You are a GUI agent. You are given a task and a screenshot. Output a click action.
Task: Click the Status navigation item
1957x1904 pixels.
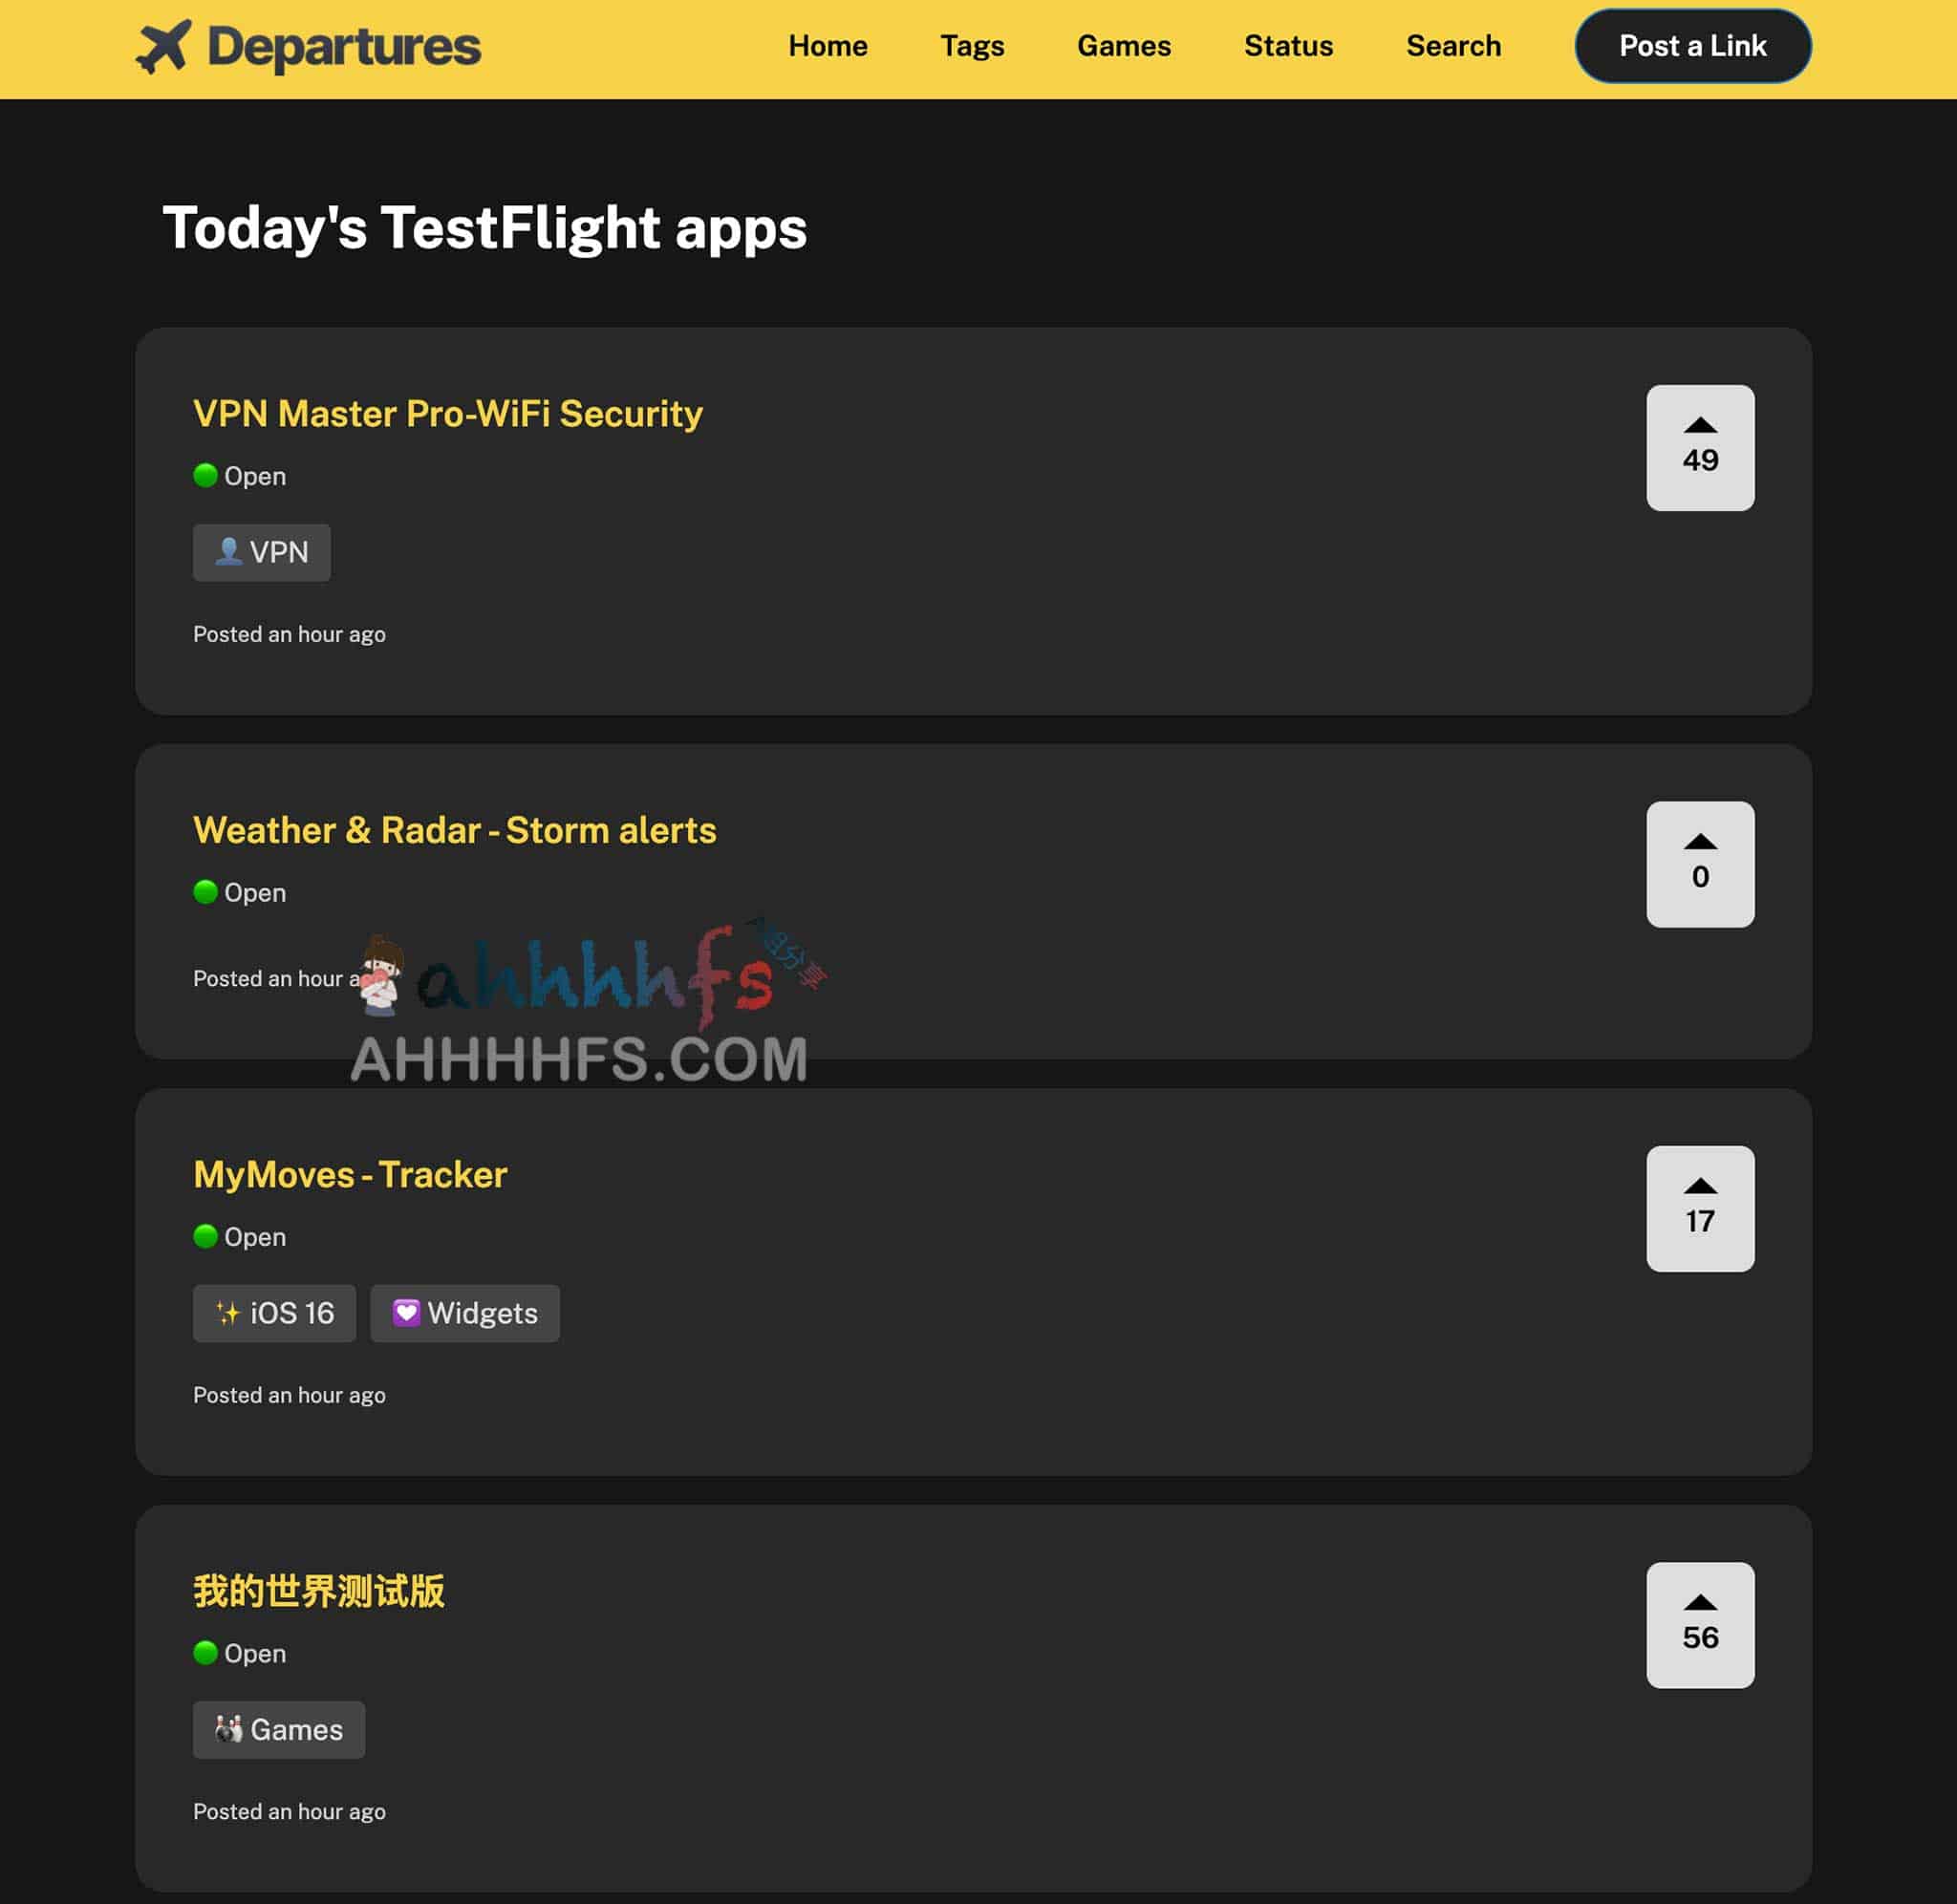pyautogui.click(x=1289, y=44)
